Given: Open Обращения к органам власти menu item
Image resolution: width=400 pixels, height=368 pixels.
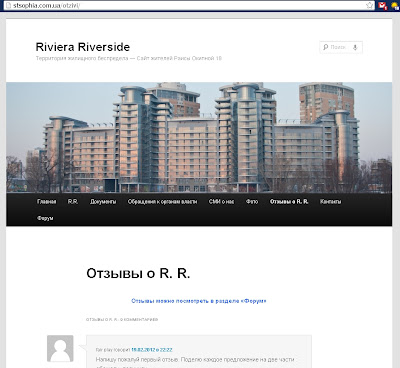Looking at the screenshot, I should tap(162, 202).
